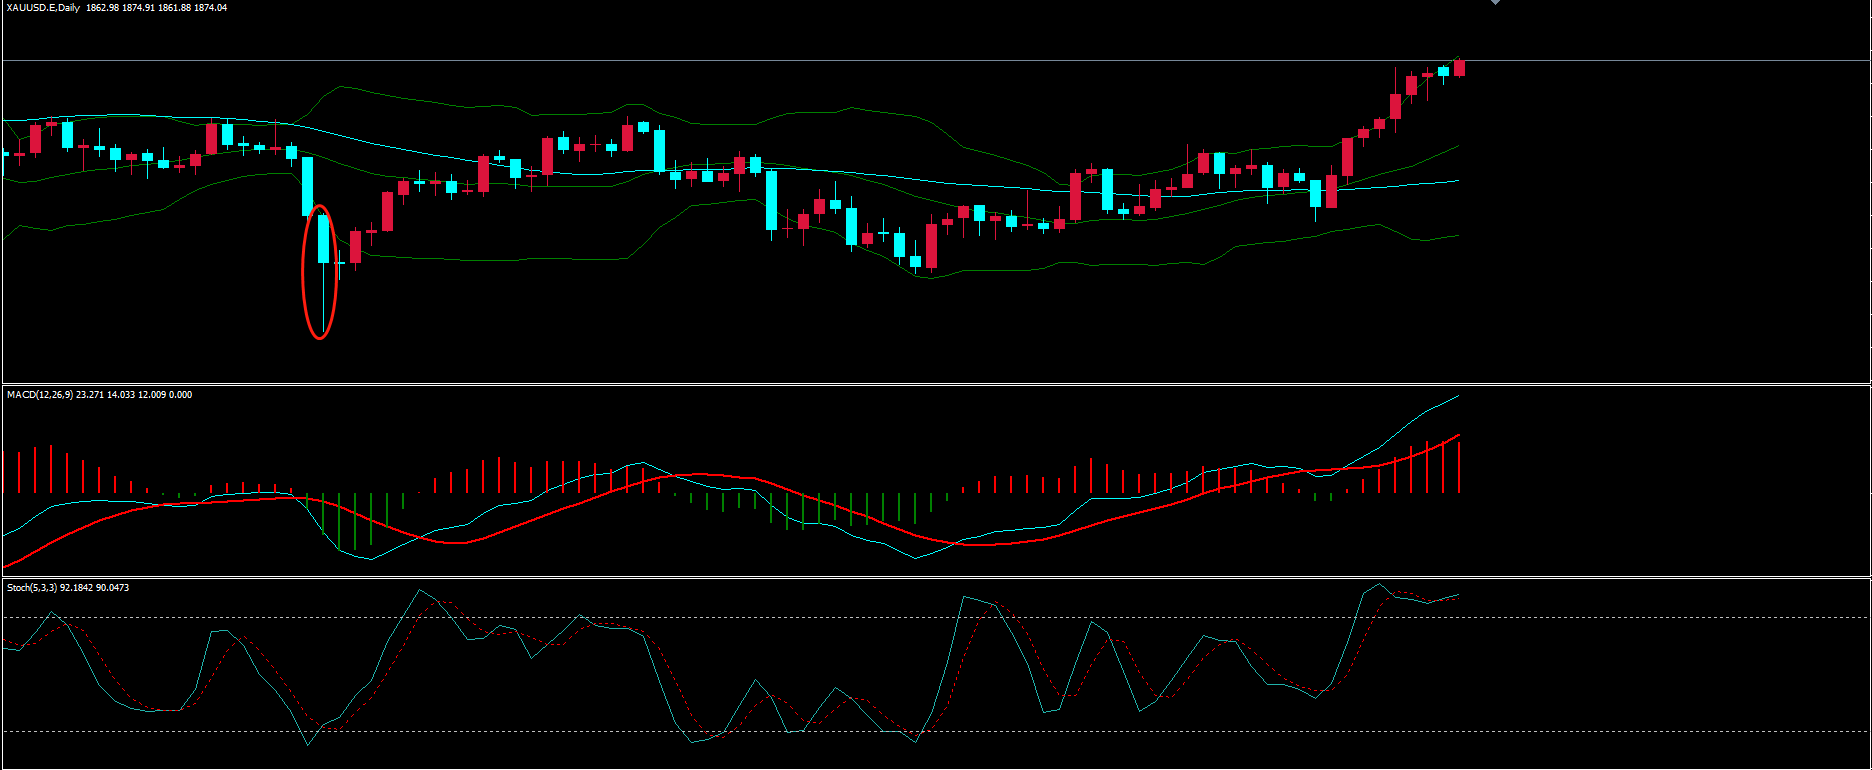Click the right end of the lower green Bollinger band

pos(1456,236)
